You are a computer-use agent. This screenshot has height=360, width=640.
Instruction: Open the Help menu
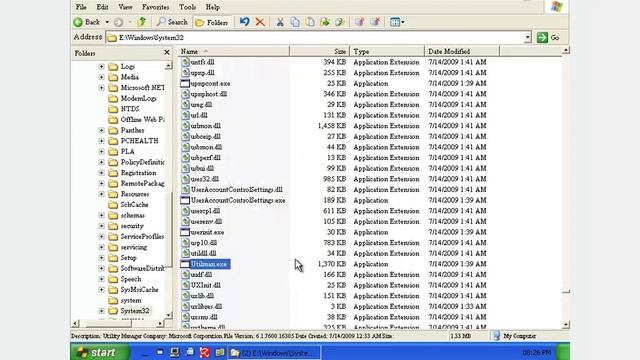click(213, 7)
